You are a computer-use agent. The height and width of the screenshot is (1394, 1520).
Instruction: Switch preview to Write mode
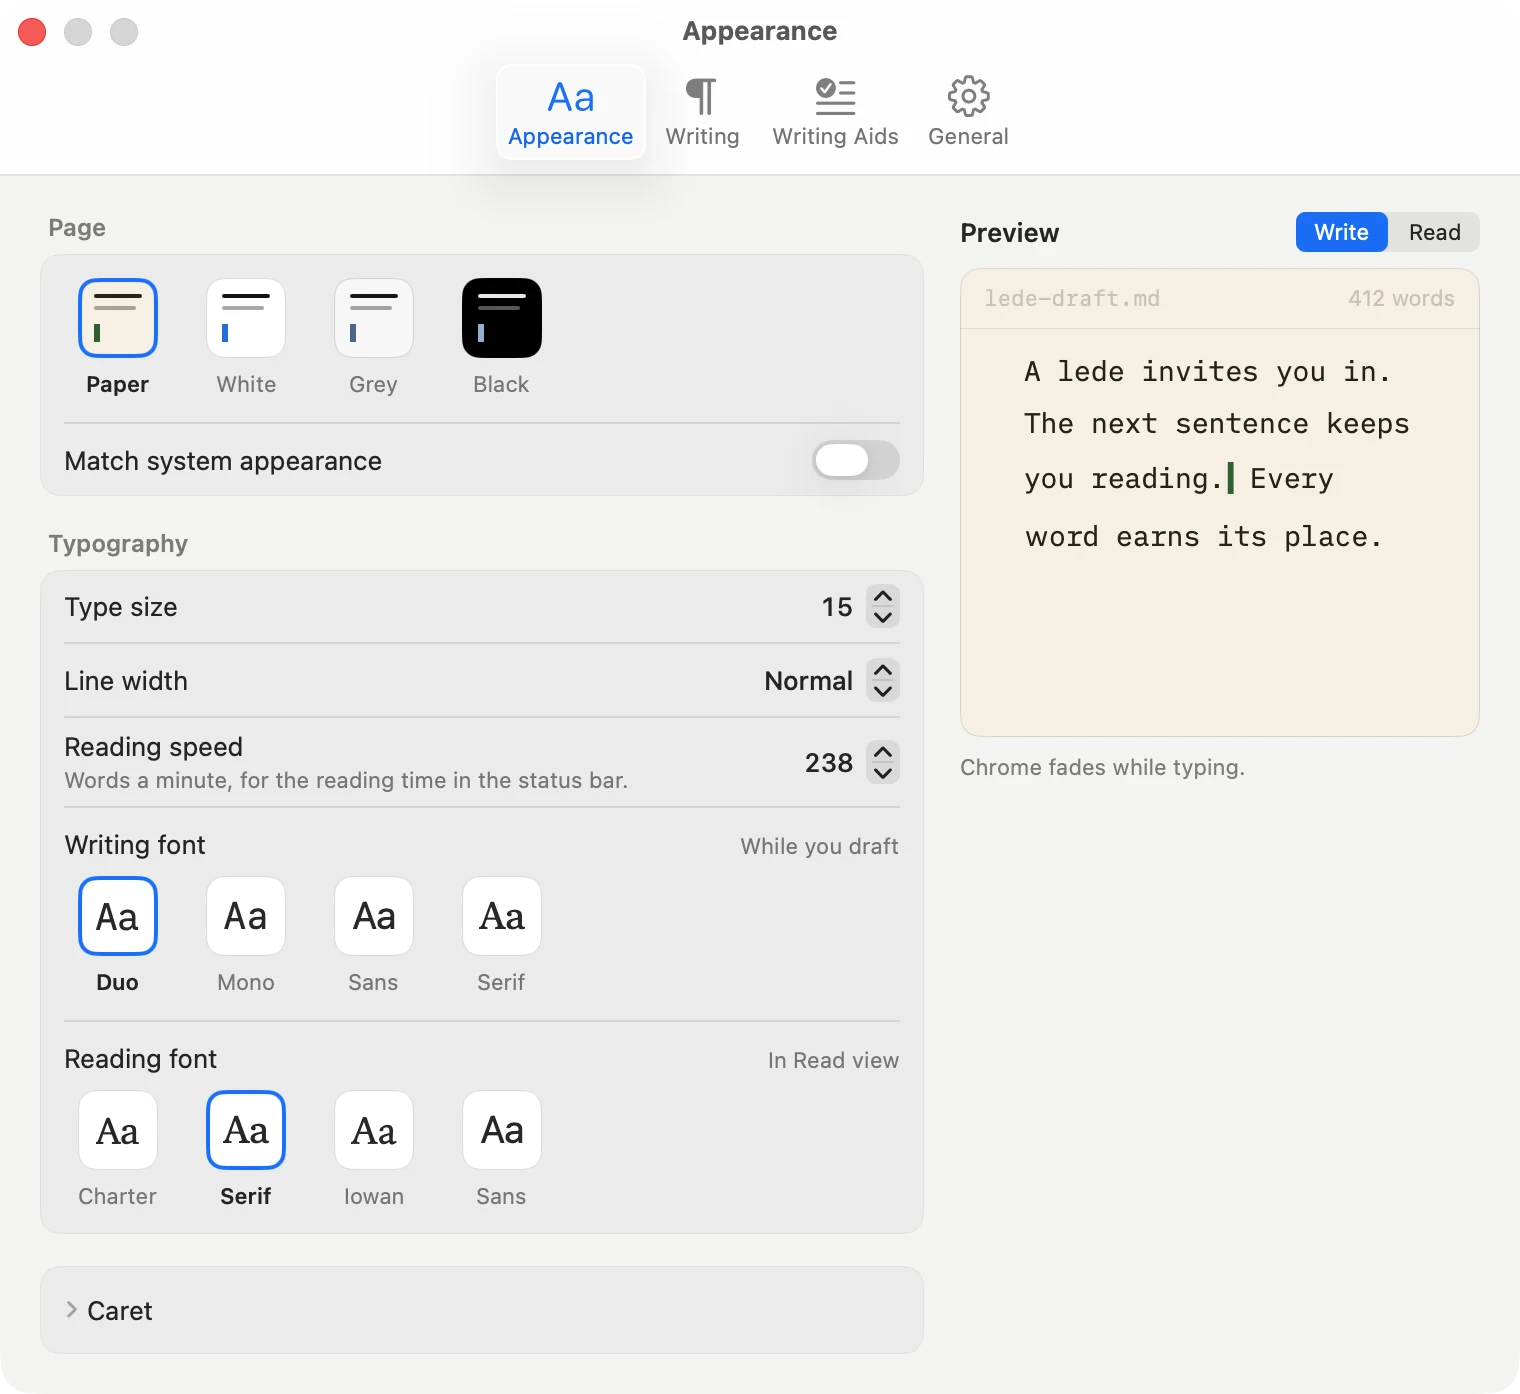coord(1341,232)
